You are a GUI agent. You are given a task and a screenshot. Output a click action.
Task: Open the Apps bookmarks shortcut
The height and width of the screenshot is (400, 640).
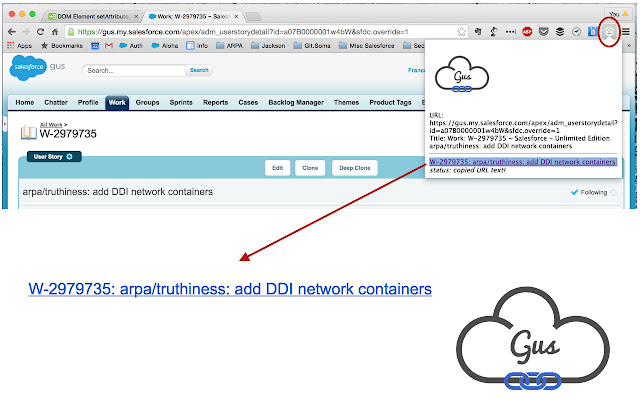click(19, 46)
